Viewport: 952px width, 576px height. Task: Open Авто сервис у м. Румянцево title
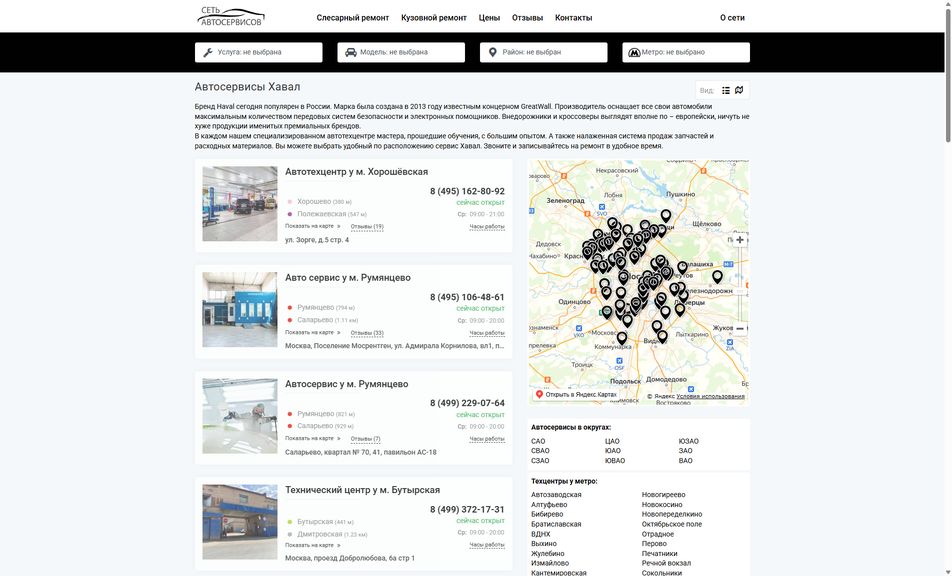pyautogui.click(x=348, y=277)
